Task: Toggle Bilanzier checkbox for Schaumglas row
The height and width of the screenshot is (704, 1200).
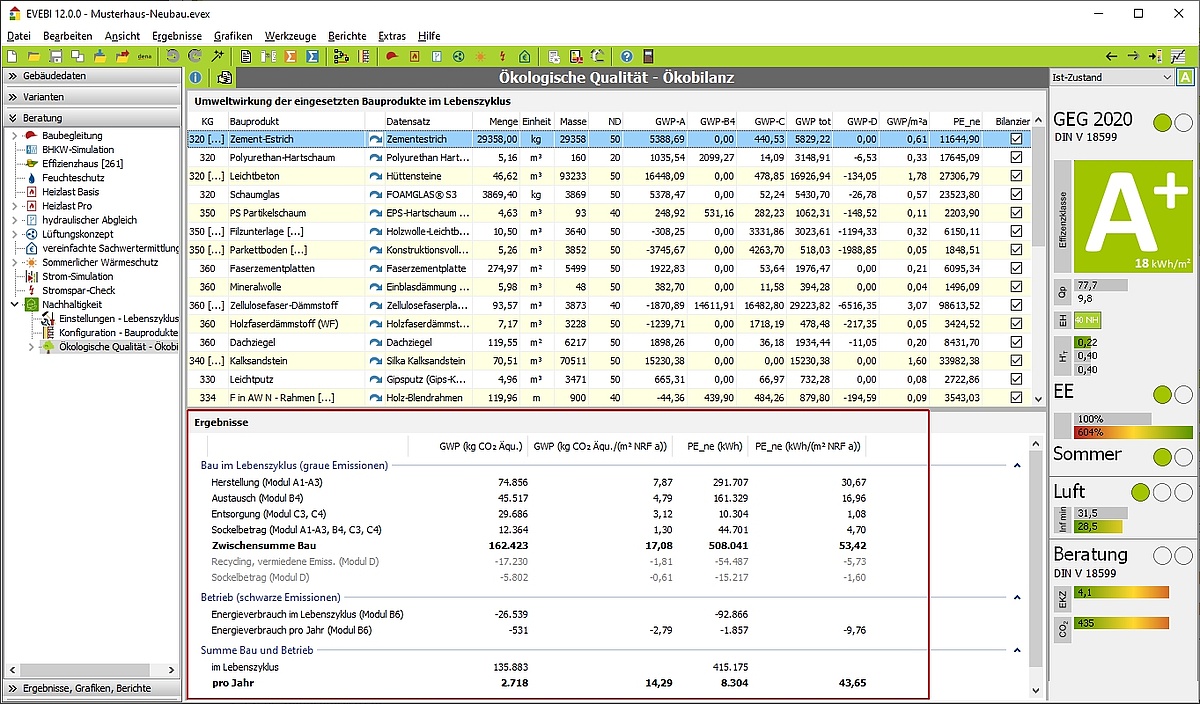Action: coord(1016,194)
